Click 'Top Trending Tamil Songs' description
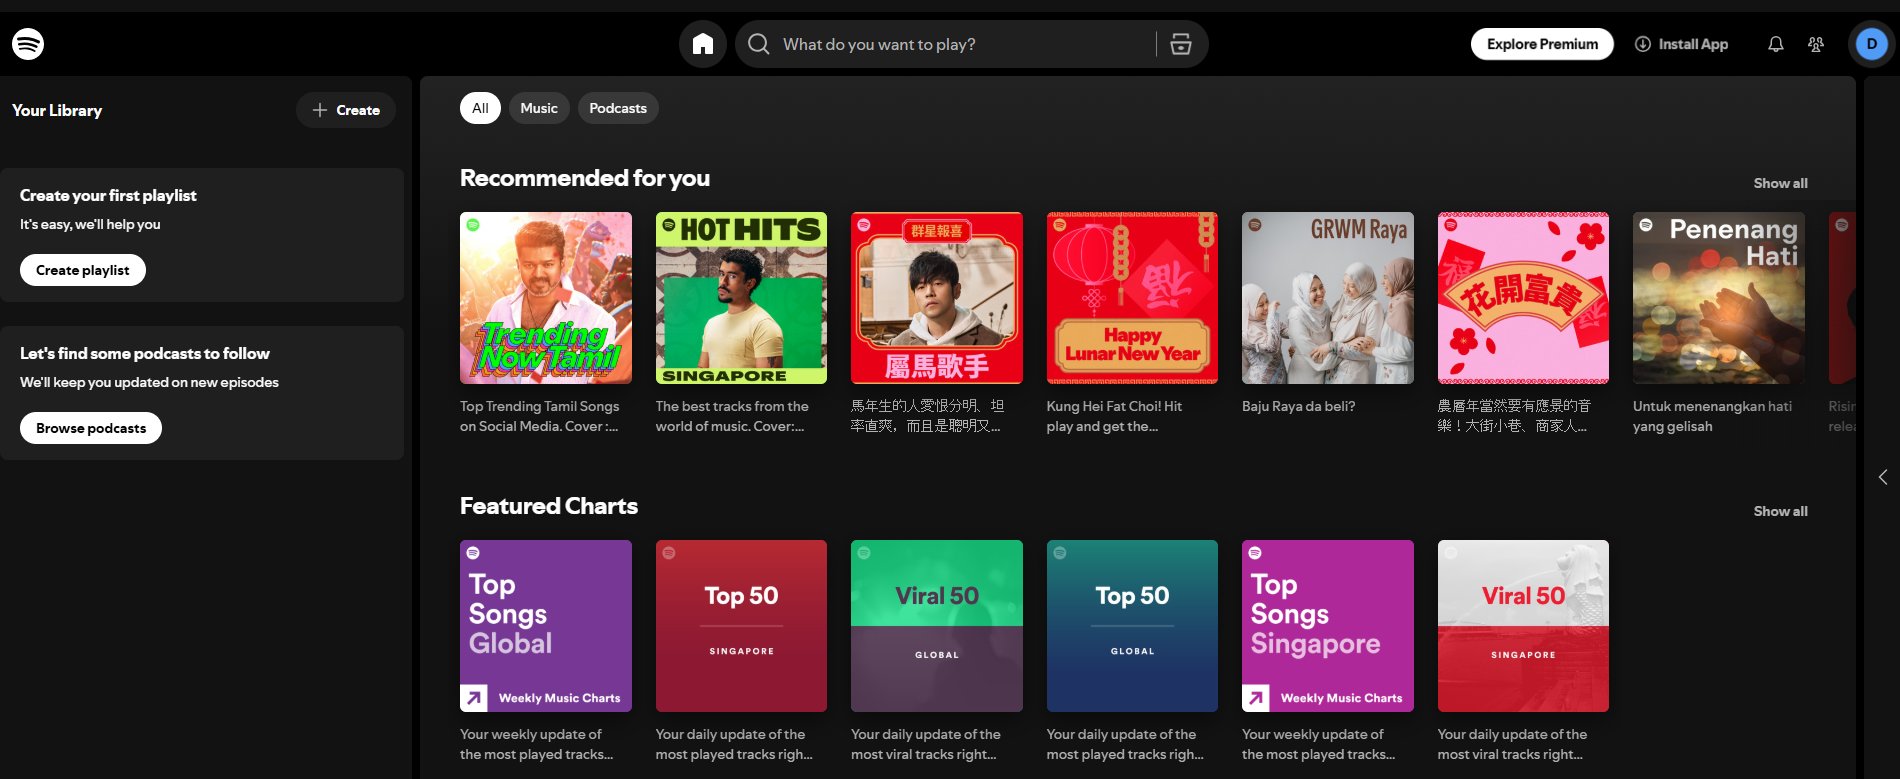The image size is (1900, 779). coord(540,416)
